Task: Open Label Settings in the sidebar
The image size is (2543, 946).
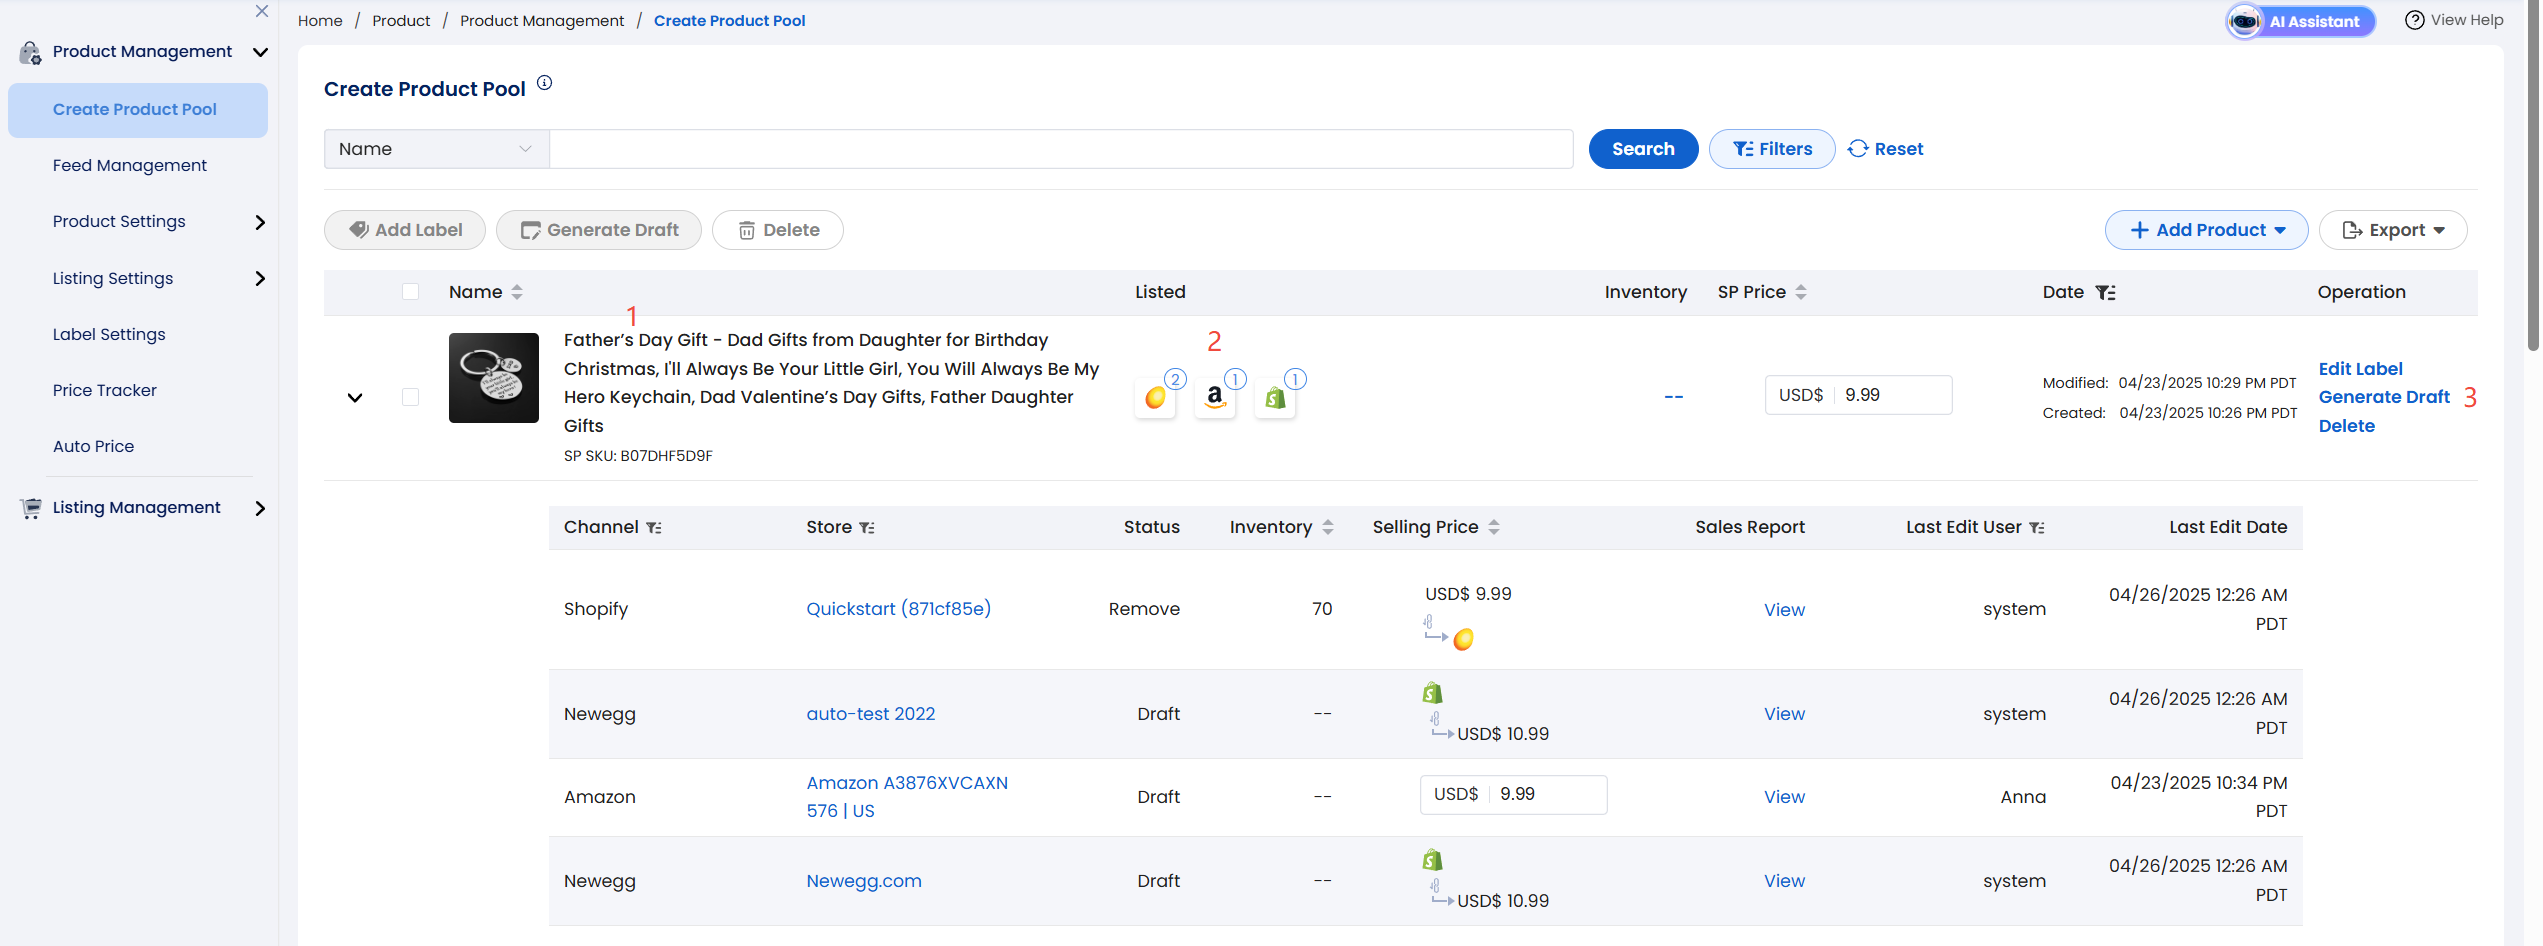Action: 109,334
